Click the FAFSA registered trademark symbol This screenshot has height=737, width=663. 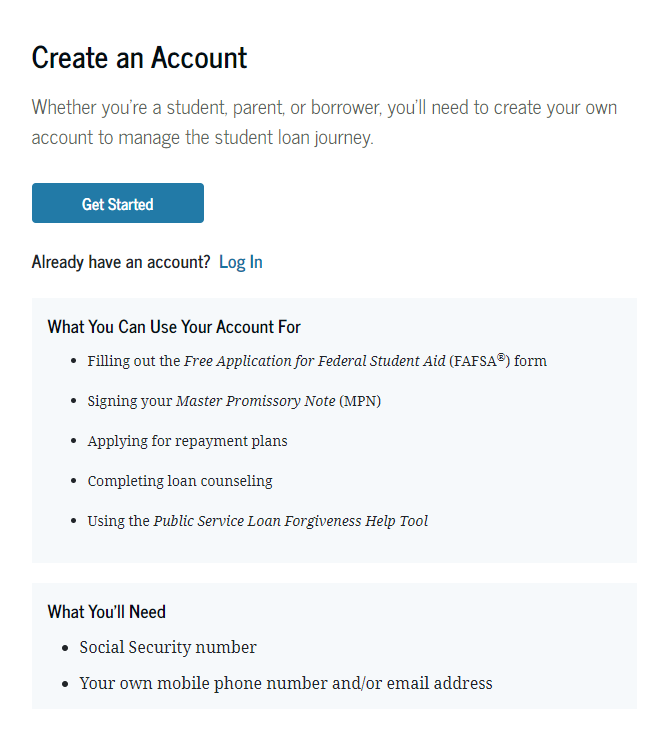(x=501, y=357)
